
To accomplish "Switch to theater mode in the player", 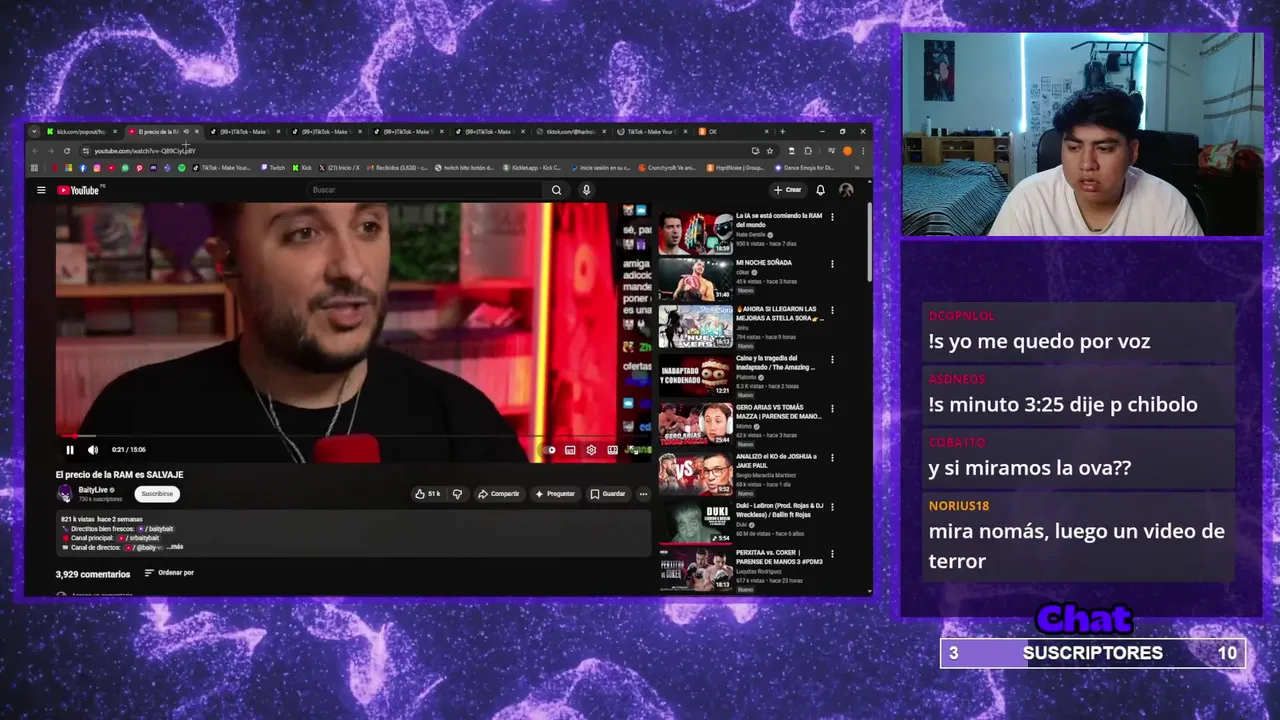I will point(612,450).
